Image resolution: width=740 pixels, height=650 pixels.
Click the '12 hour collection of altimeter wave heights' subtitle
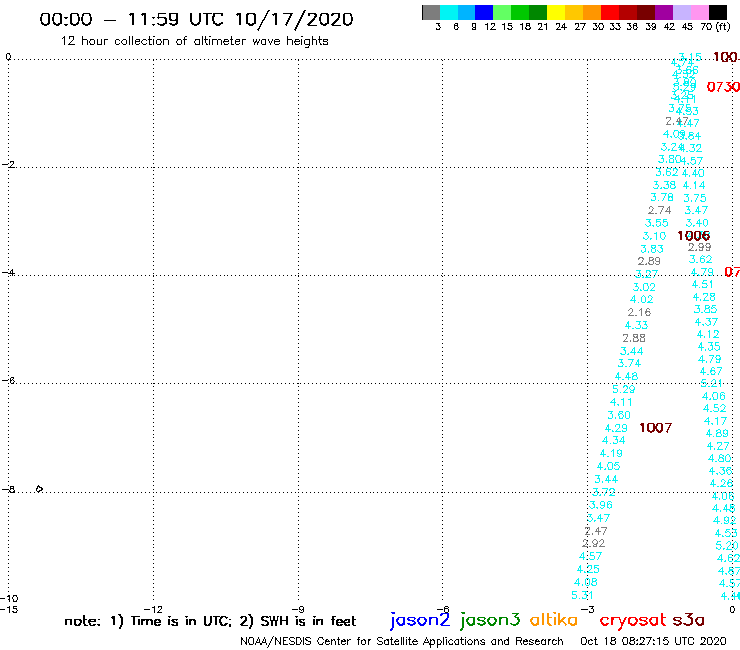click(194, 41)
